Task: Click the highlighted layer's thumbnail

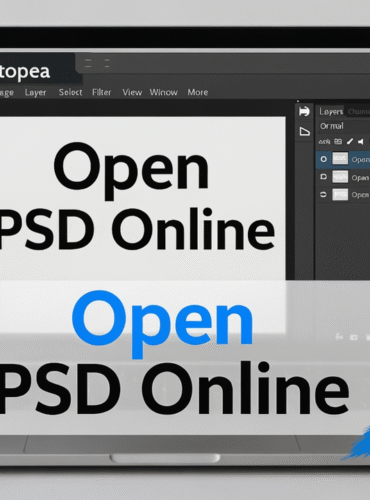Action: click(x=340, y=159)
